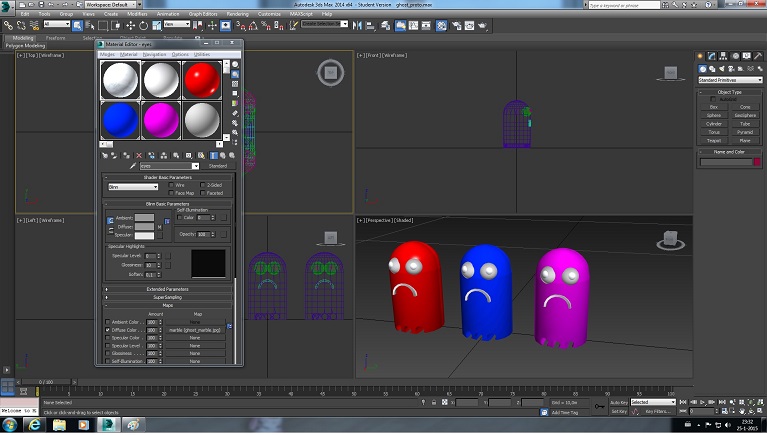Select the Lights category in Create panel

pyautogui.click(x=722, y=69)
